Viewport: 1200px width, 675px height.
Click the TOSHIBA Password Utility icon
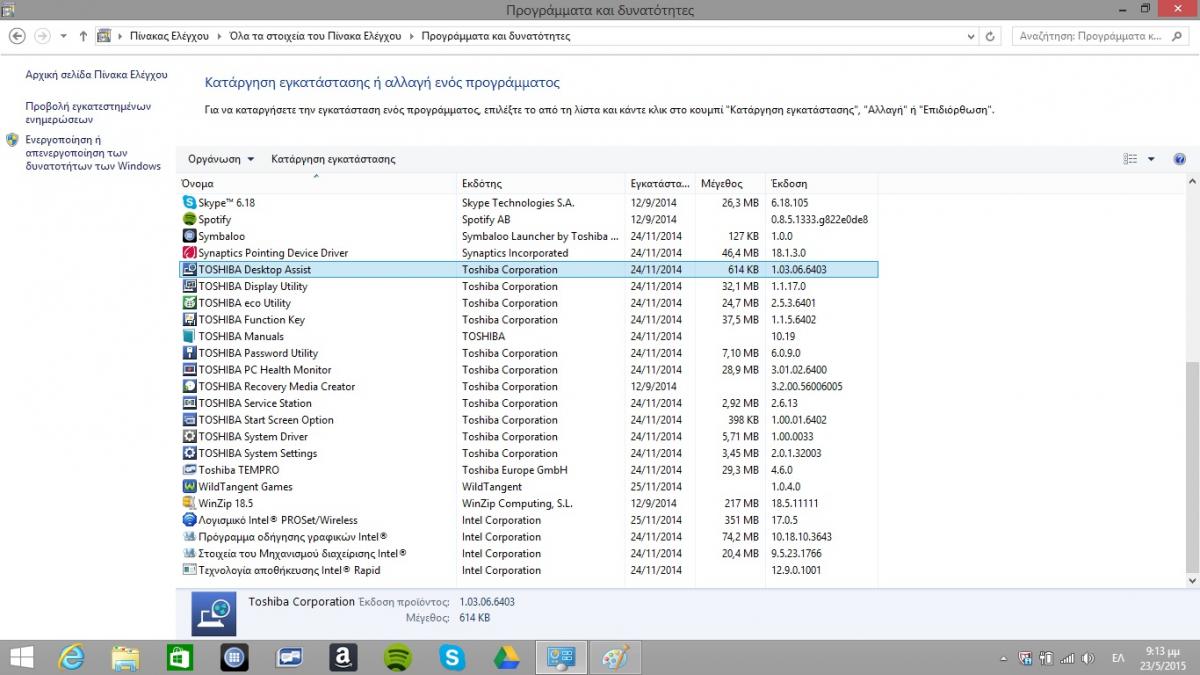(190, 353)
